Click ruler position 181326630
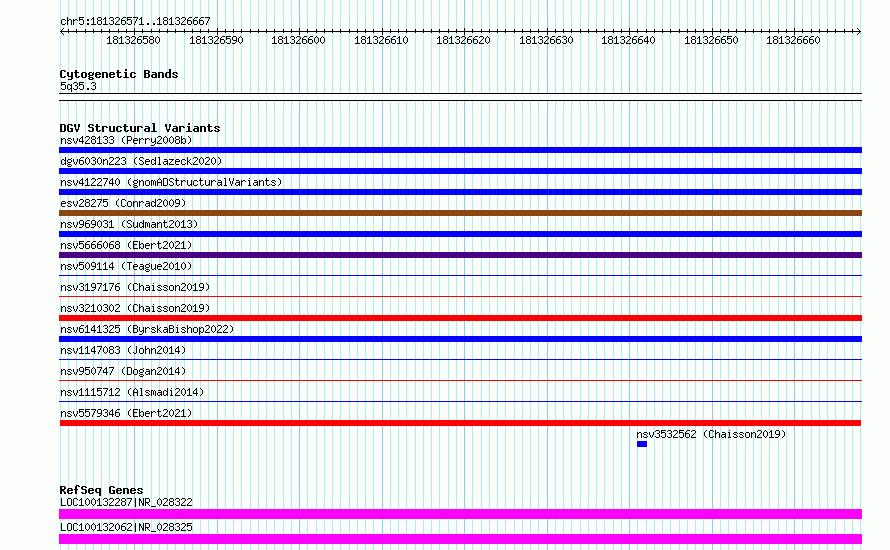This screenshot has height=550, width=890. click(547, 40)
